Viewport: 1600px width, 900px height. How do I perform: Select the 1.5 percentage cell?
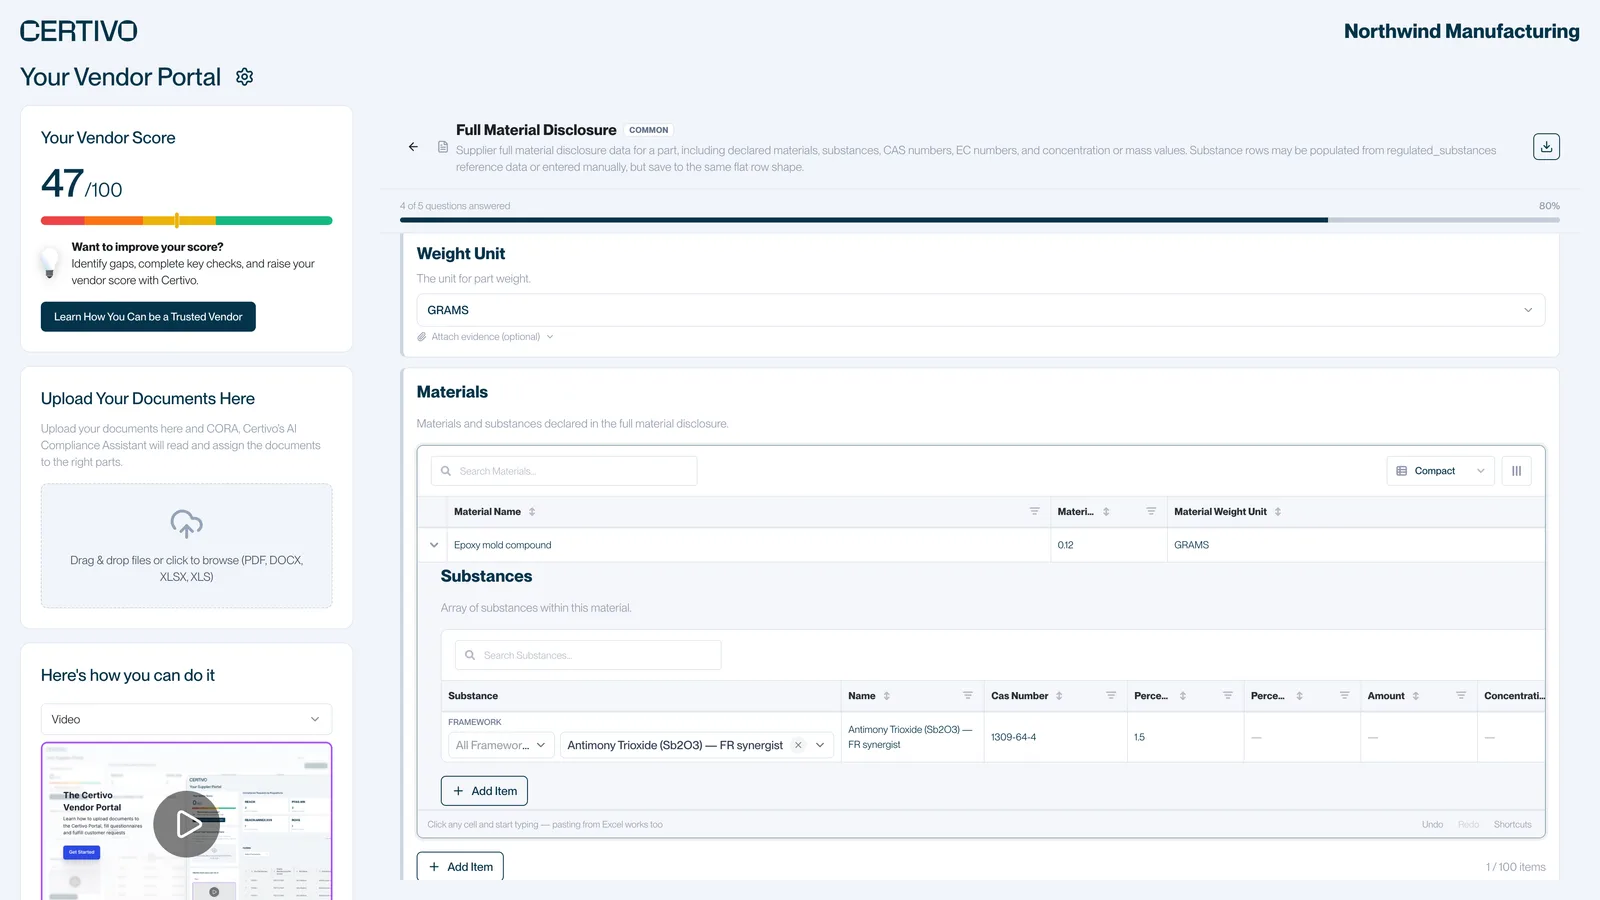pyautogui.click(x=1185, y=737)
